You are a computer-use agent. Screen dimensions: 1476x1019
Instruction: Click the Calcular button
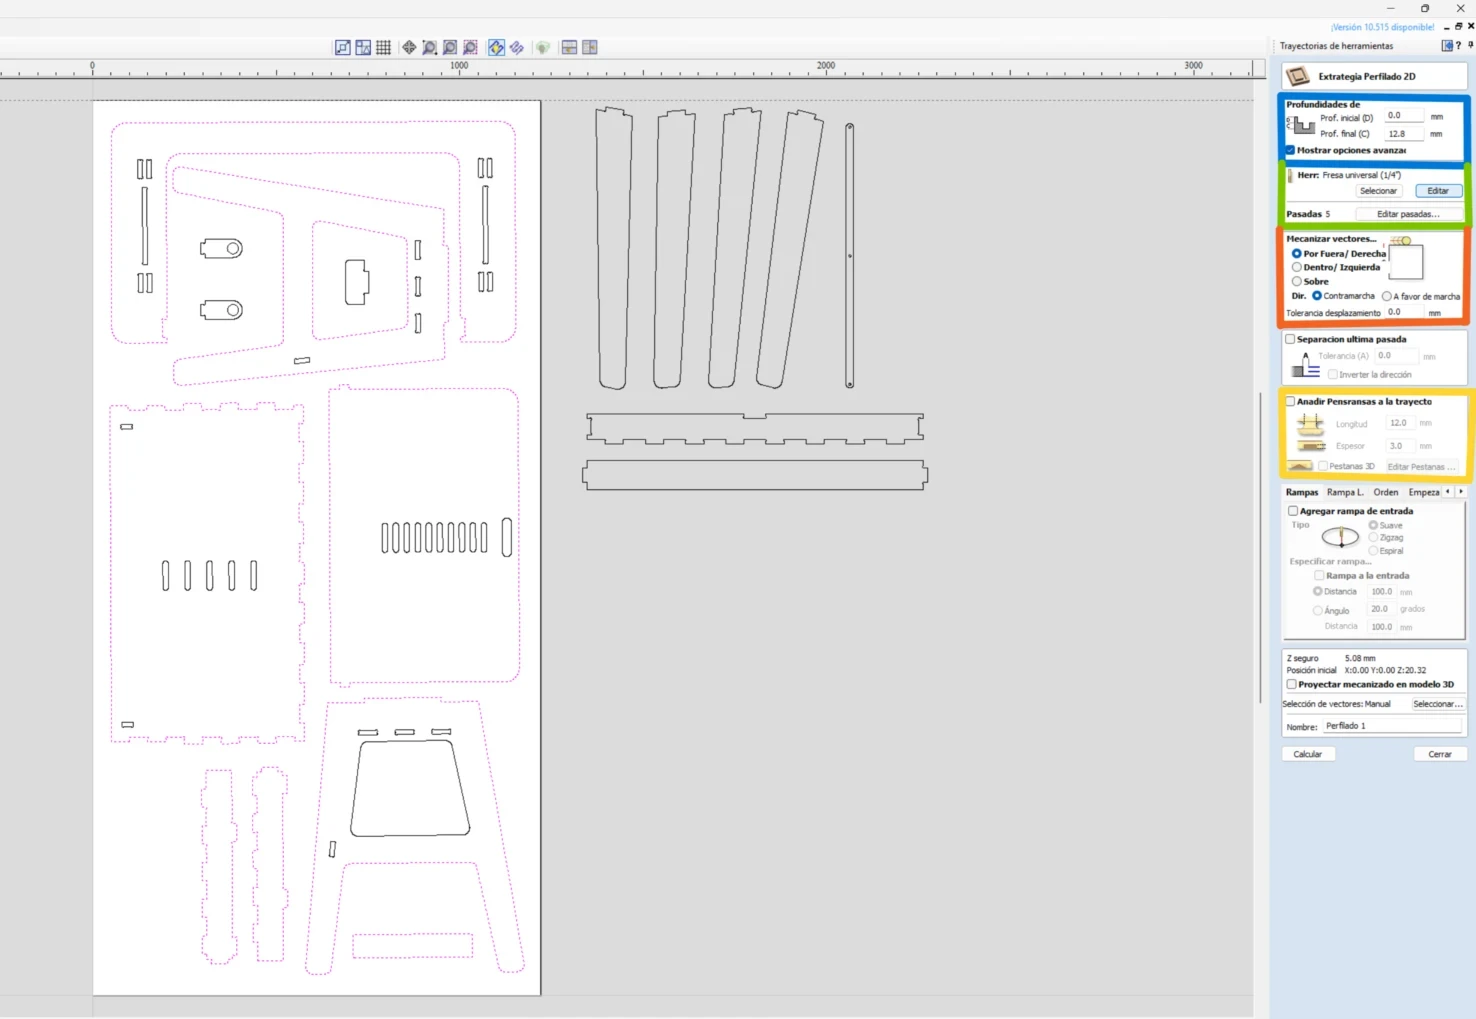pos(1308,754)
